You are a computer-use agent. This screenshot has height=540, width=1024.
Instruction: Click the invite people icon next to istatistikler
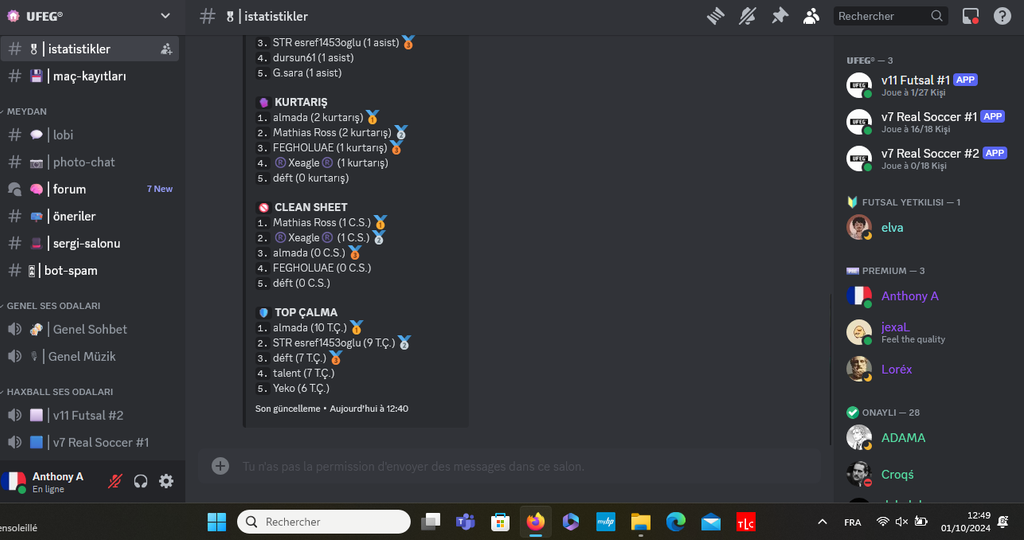click(166, 49)
